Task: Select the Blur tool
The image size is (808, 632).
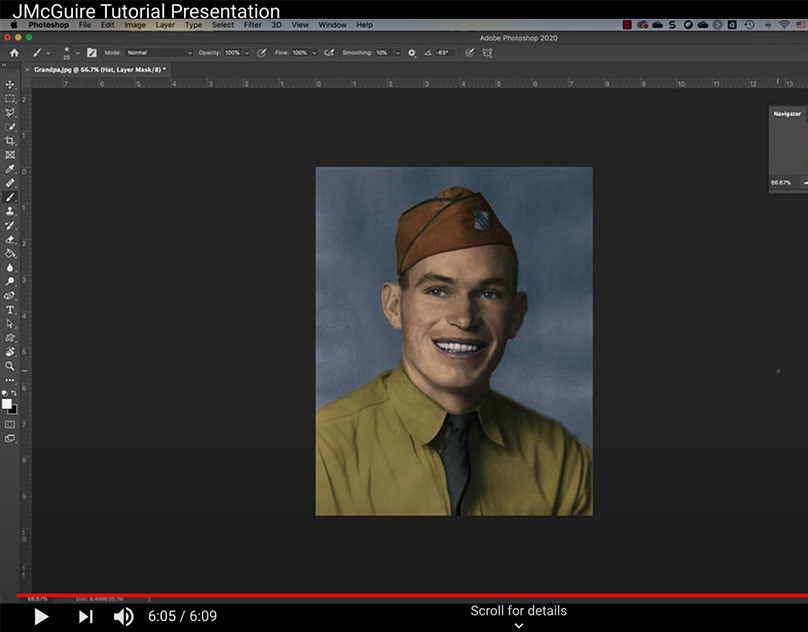Action: pyautogui.click(x=10, y=268)
